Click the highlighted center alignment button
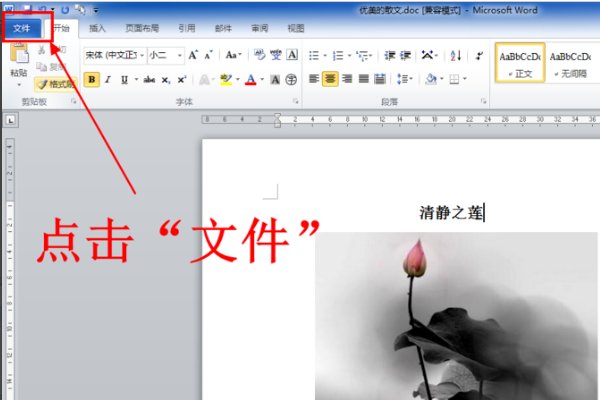The image size is (600, 400). click(x=330, y=79)
